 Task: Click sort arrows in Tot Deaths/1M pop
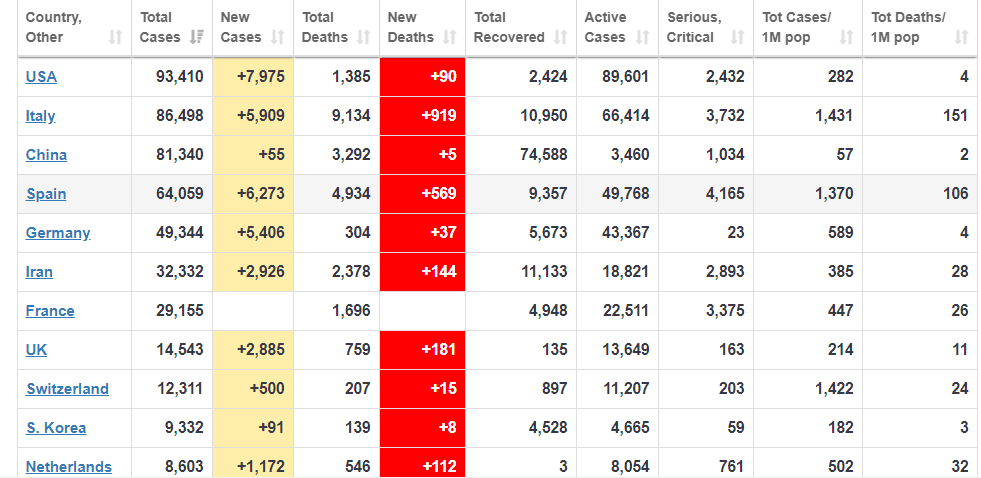[961, 37]
